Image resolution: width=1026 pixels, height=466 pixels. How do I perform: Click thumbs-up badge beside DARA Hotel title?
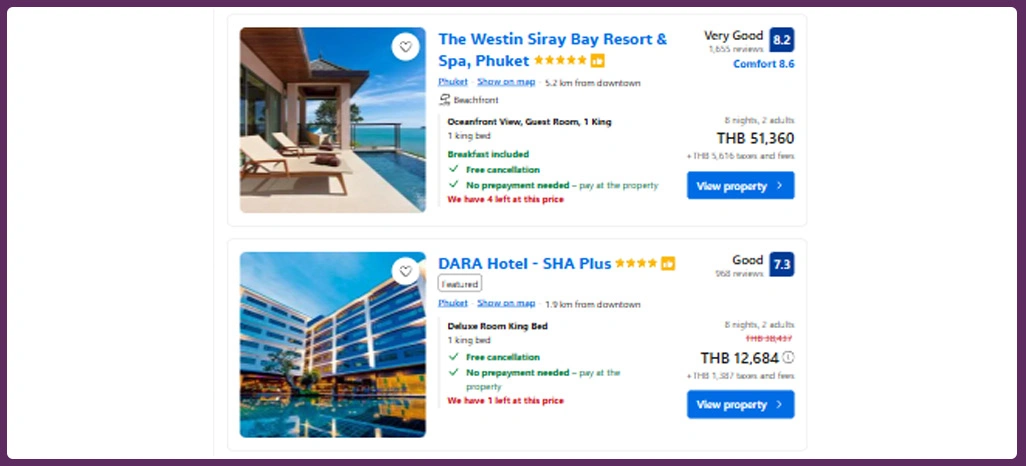668,264
